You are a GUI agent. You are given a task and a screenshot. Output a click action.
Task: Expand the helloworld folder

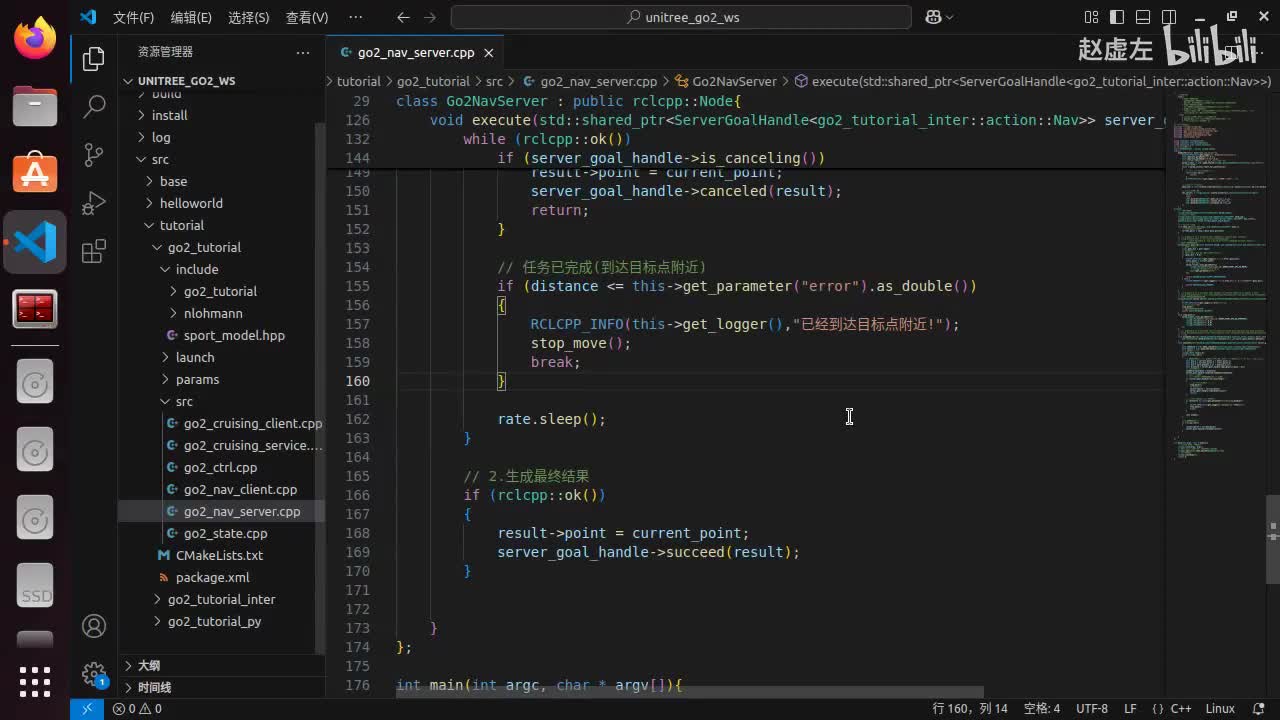coord(221,203)
